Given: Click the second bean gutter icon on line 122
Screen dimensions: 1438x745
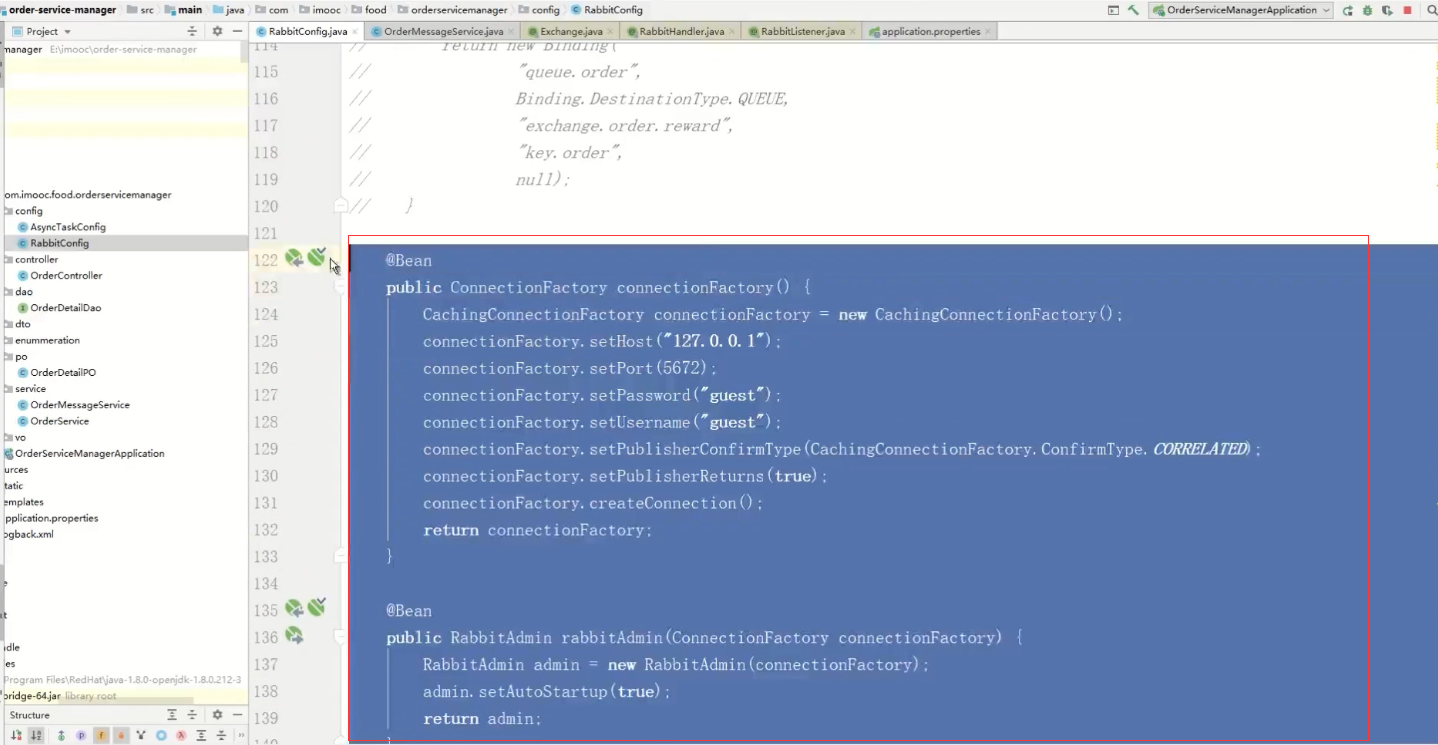Looking at the screenshot, I should [317, 258].
